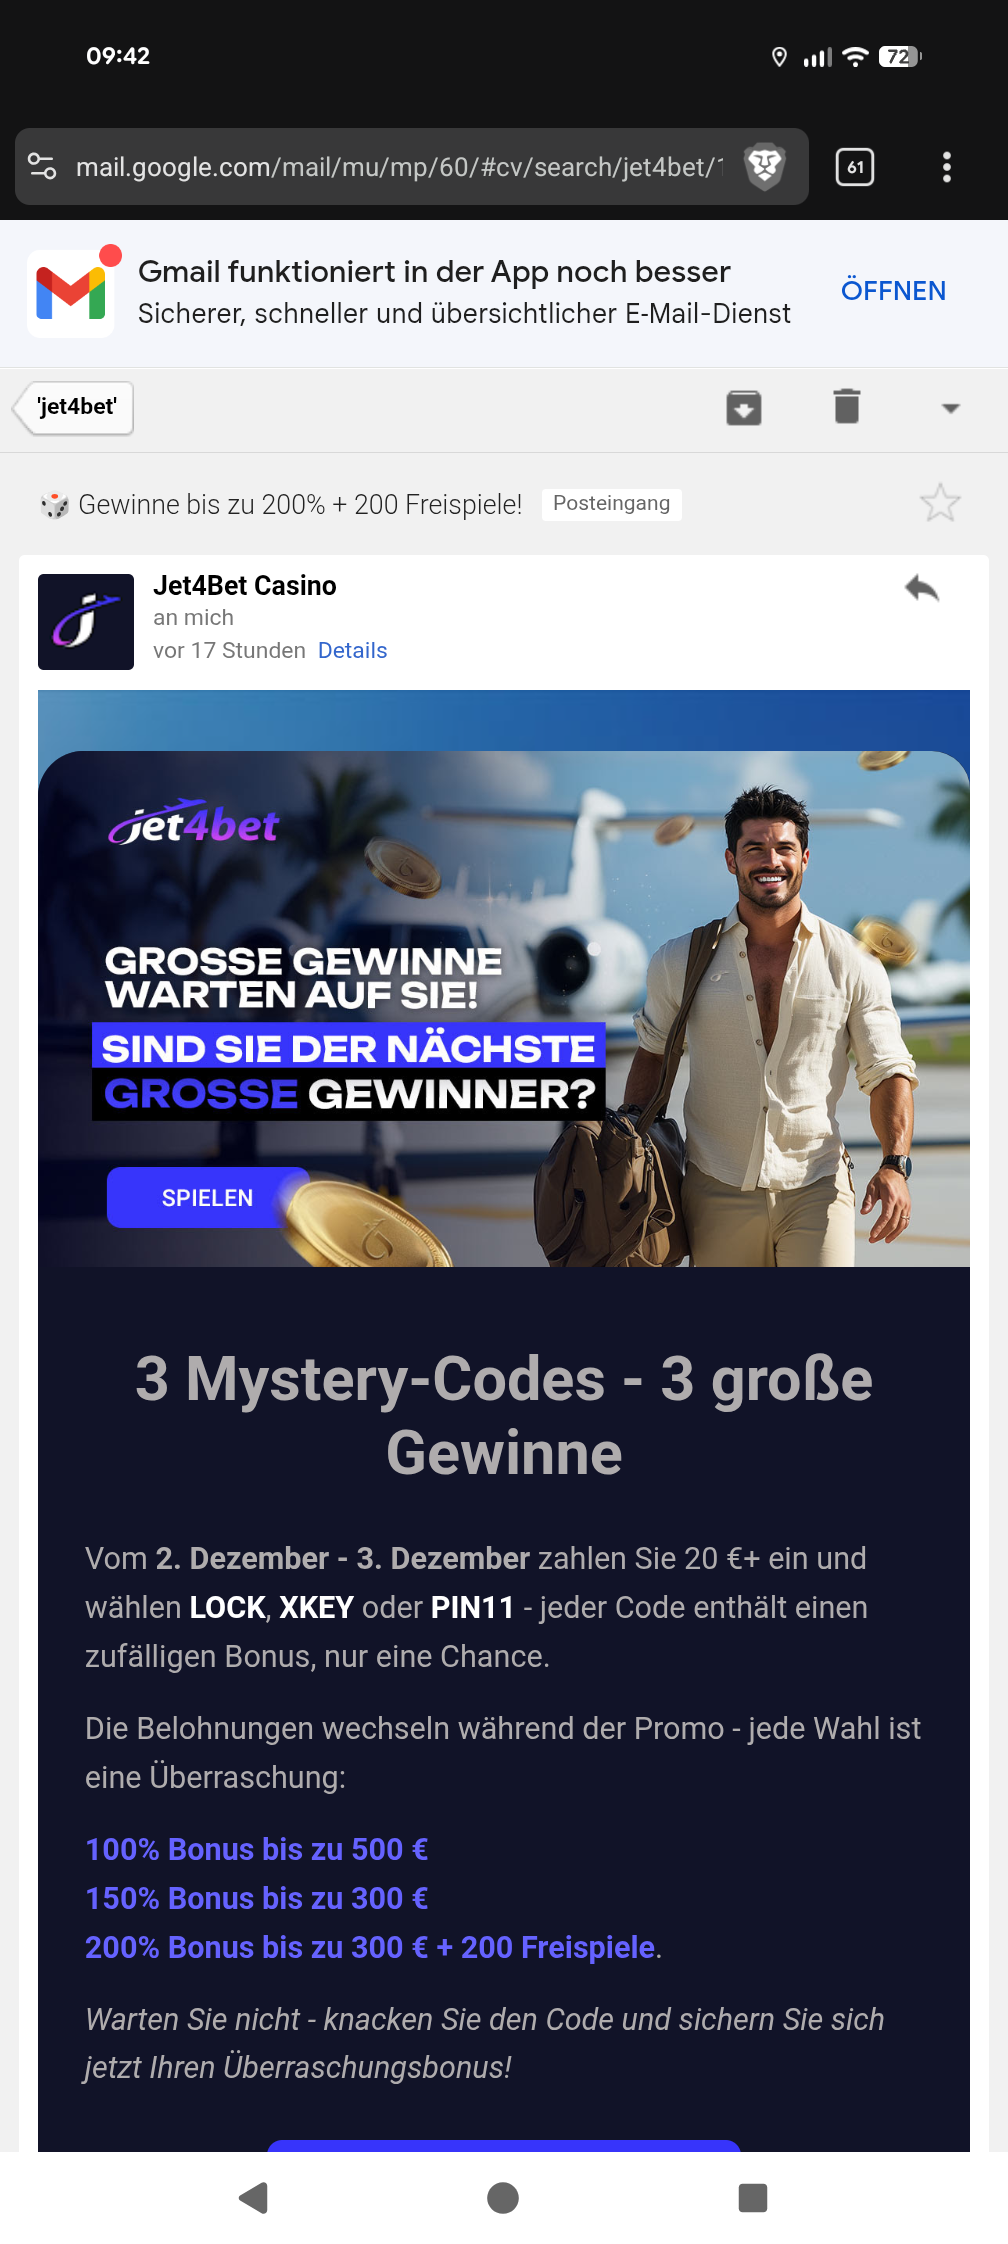Delete email using trash icon
This screenshot has height=2244, width=1008.
(847, 406)
